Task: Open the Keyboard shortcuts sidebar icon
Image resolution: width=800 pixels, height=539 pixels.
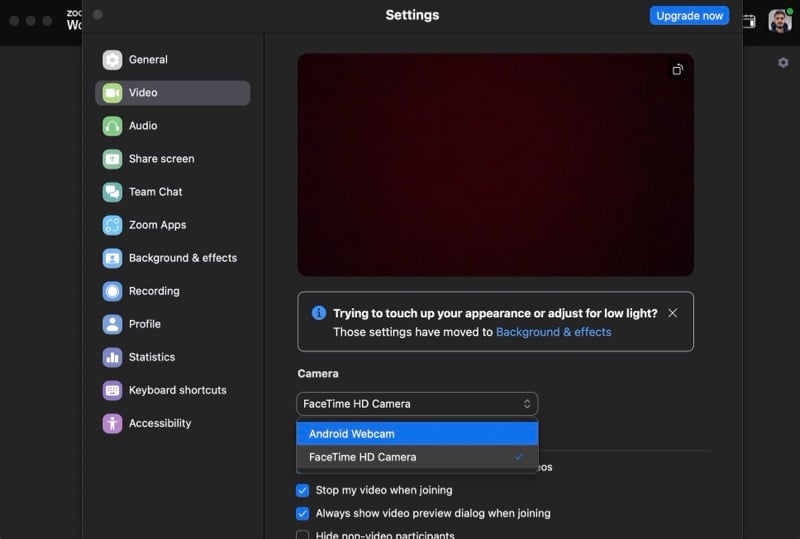Action: click(x=112, y=390)
